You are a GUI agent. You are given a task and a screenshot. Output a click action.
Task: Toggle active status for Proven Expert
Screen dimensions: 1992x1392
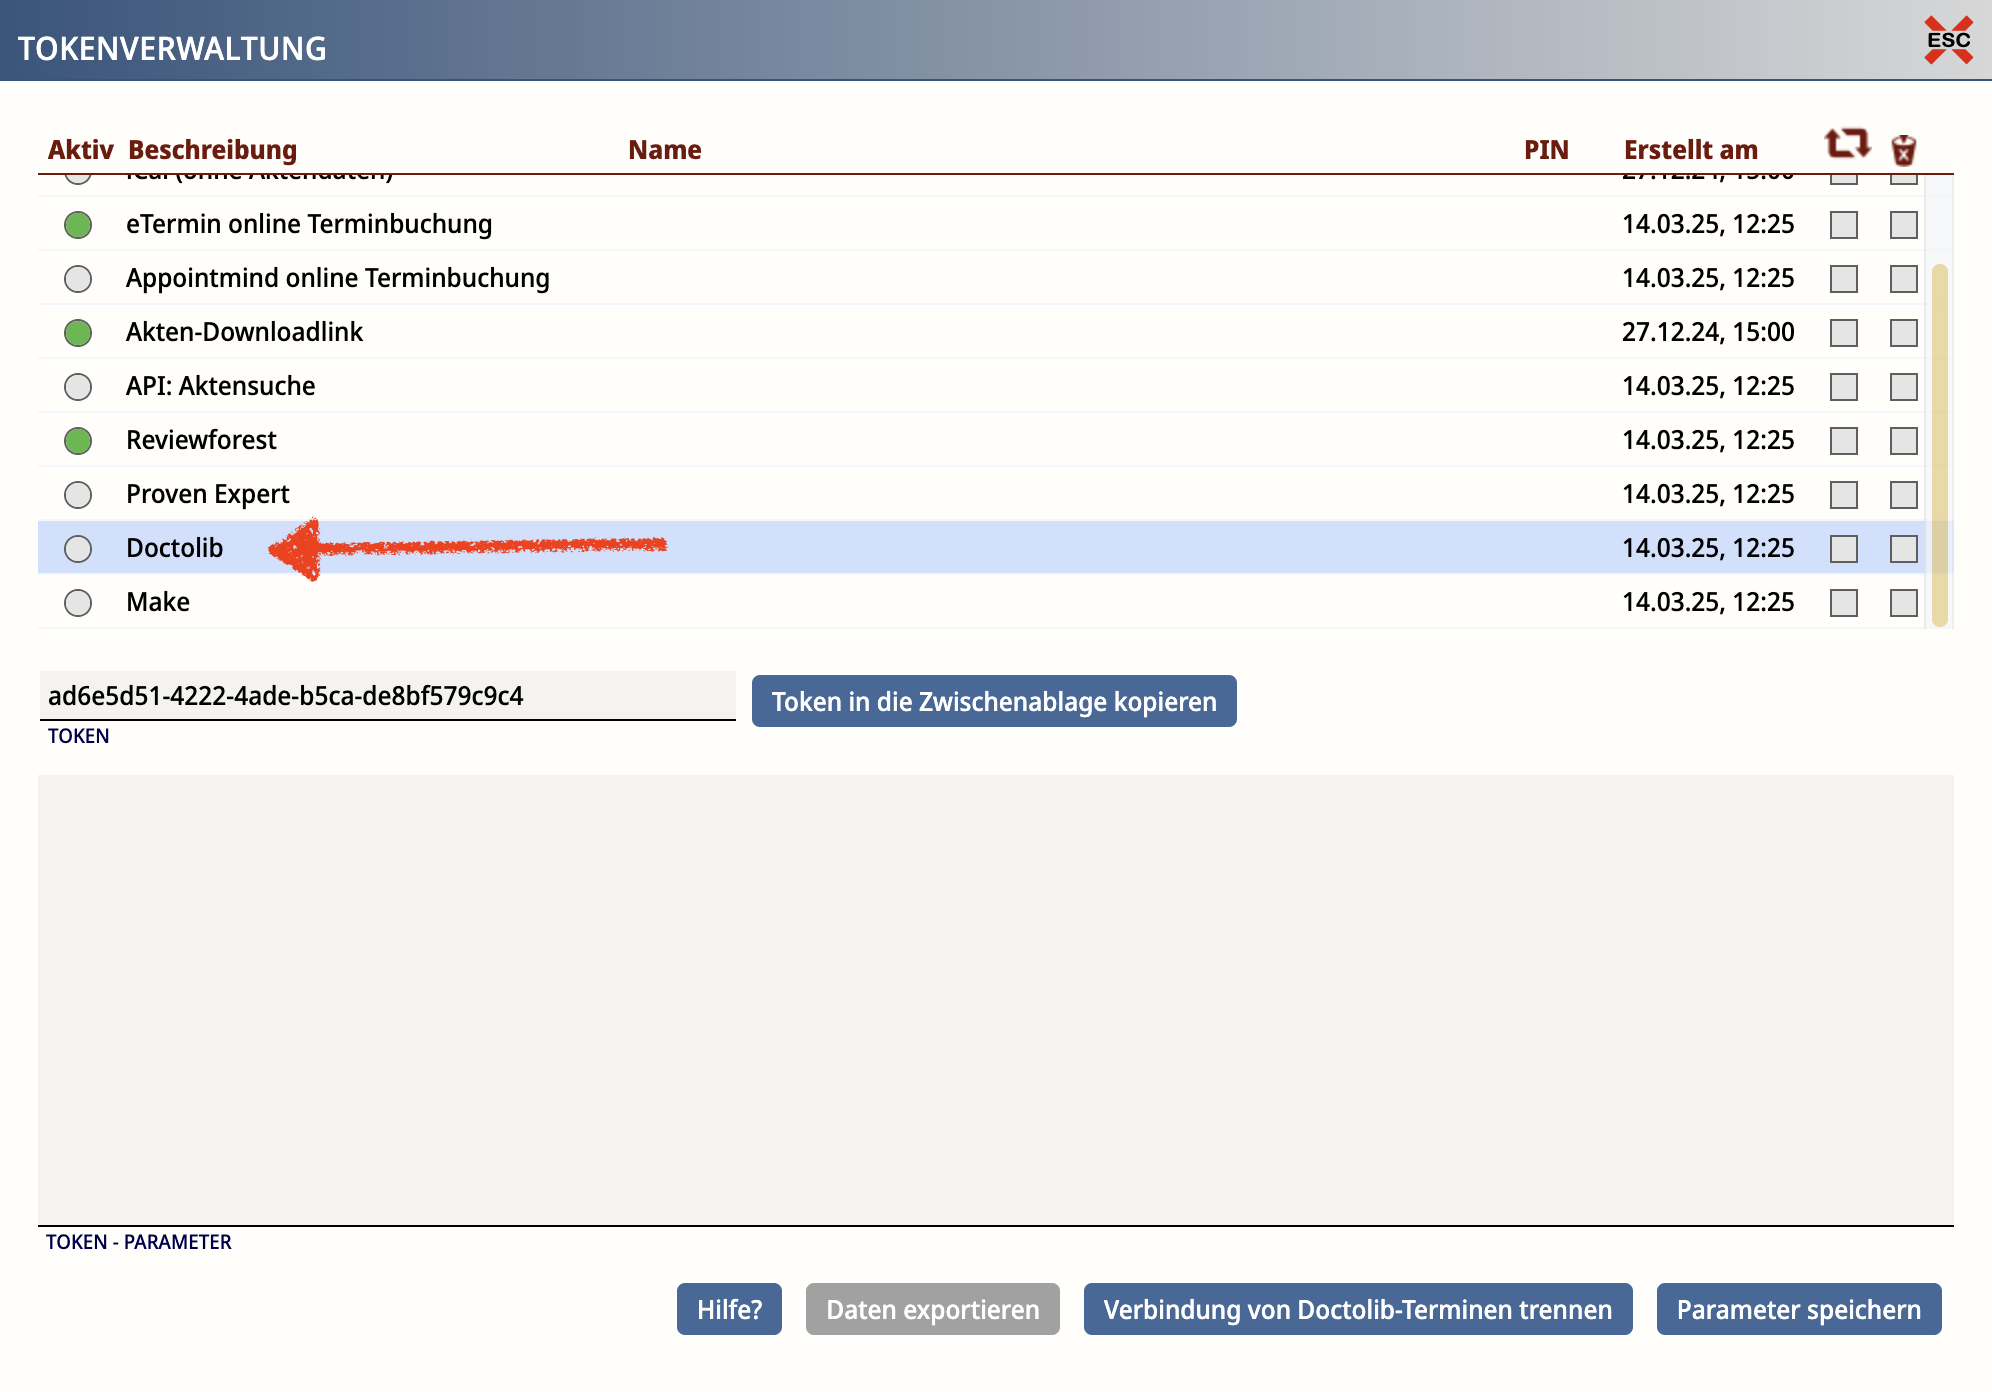point(78,495)
